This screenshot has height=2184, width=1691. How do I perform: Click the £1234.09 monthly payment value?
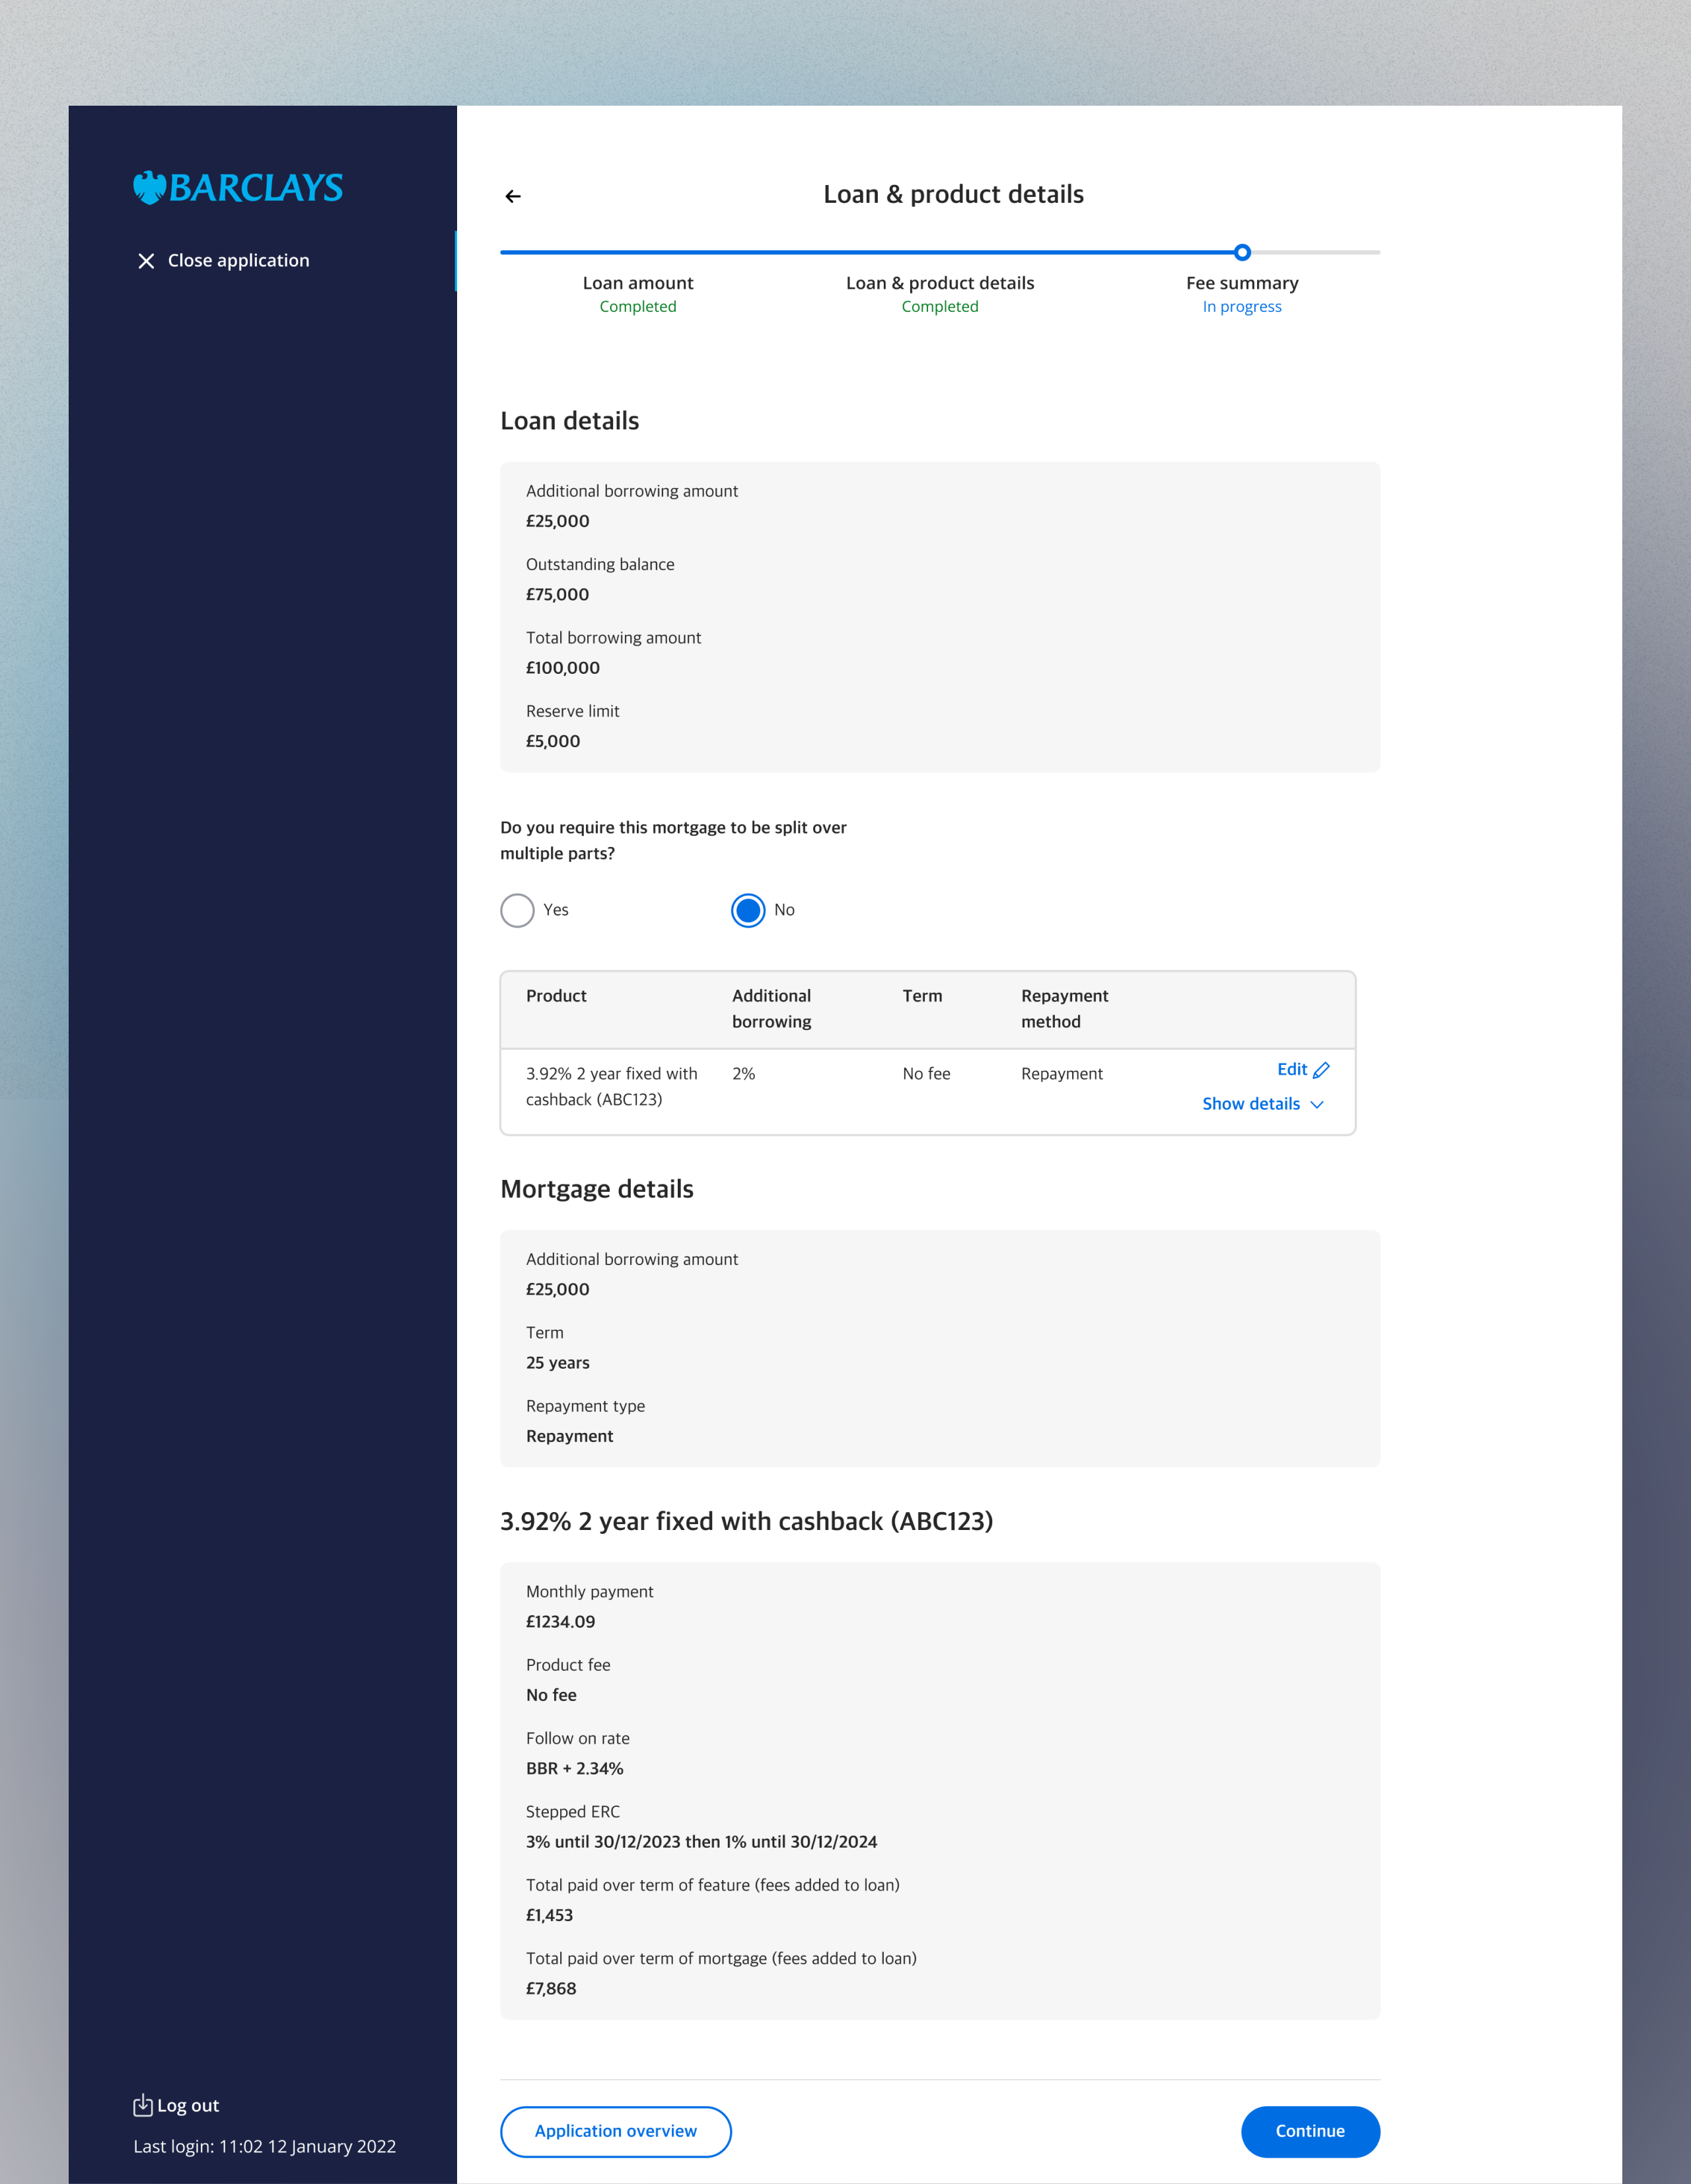click(560, 1621)
